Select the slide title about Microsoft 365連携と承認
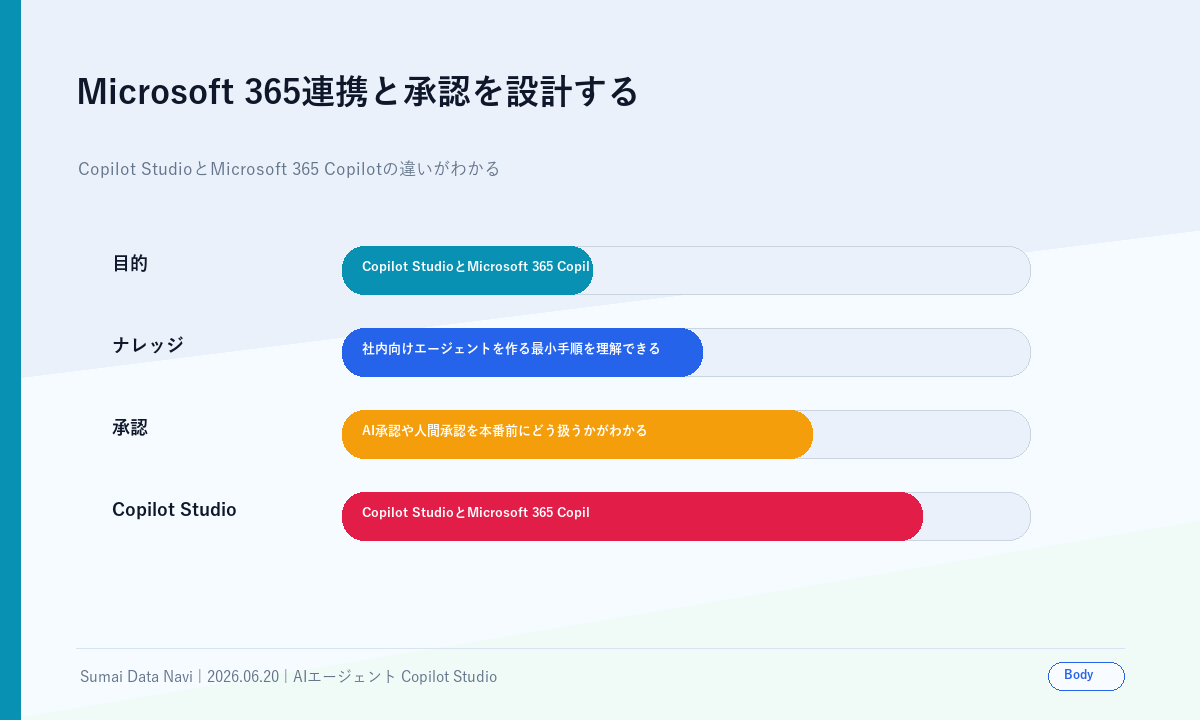The width and height of the screenshot is (1200, 720). pos(357,91)
